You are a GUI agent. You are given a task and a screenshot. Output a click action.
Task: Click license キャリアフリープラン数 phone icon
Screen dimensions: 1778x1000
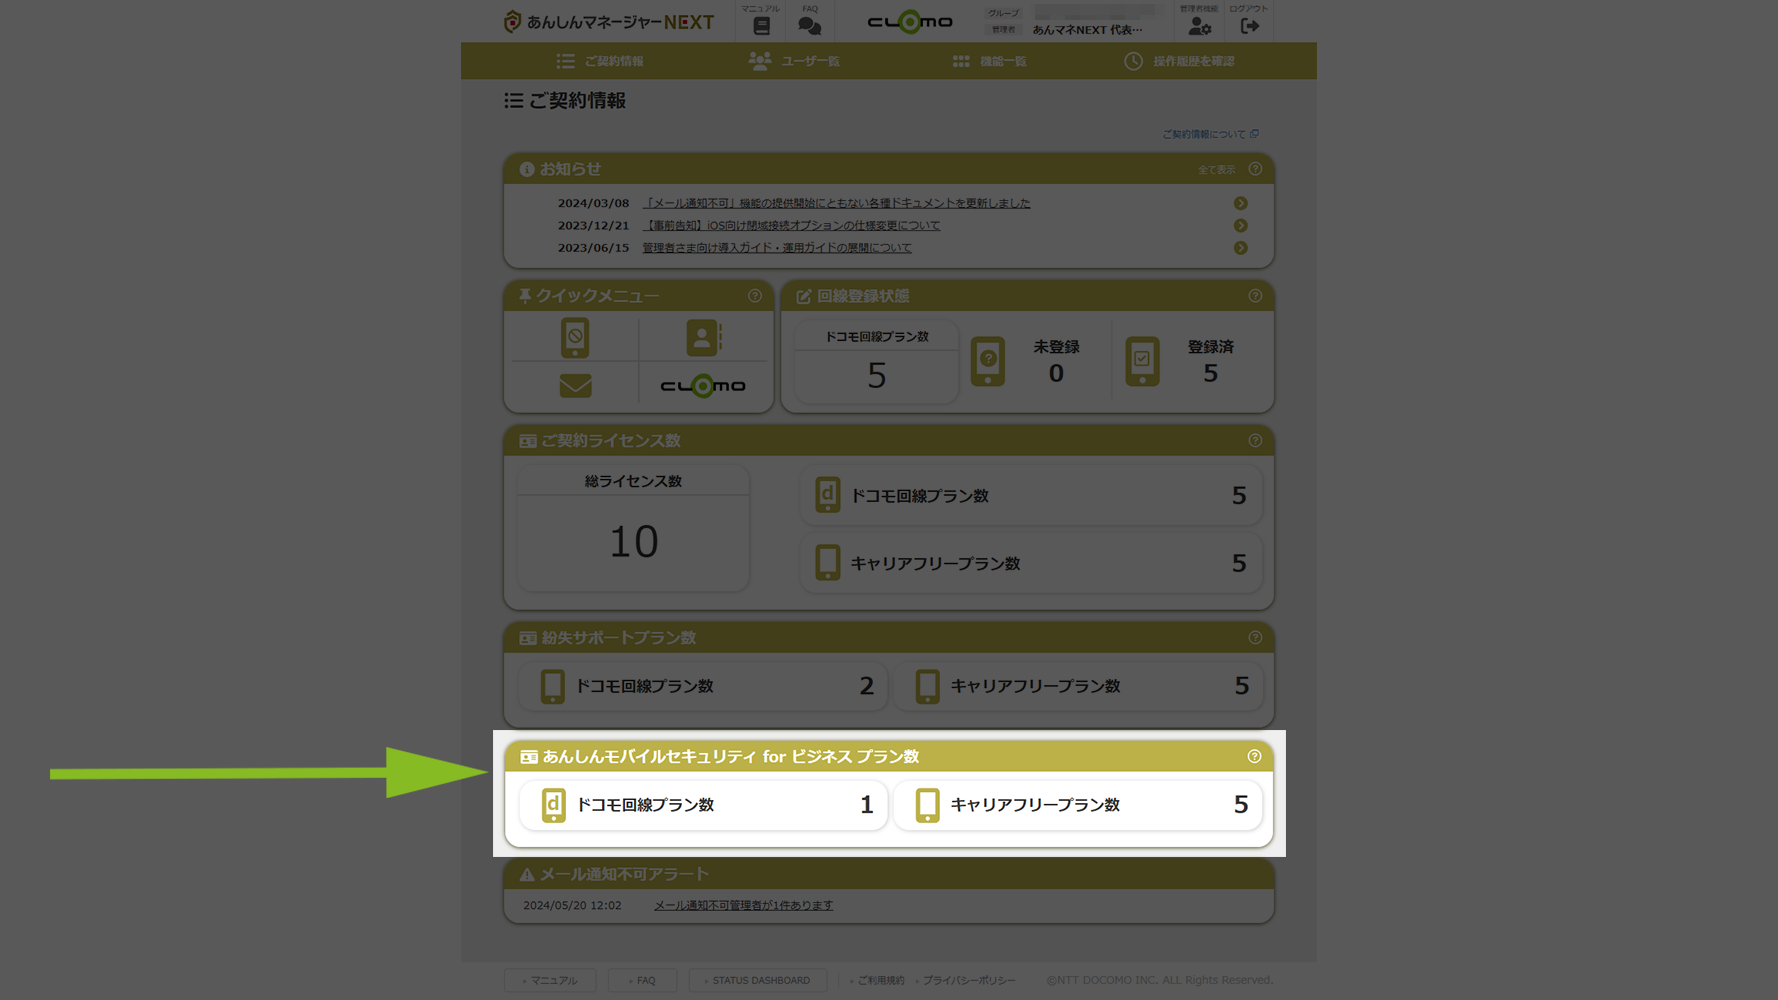click(828, 563)
